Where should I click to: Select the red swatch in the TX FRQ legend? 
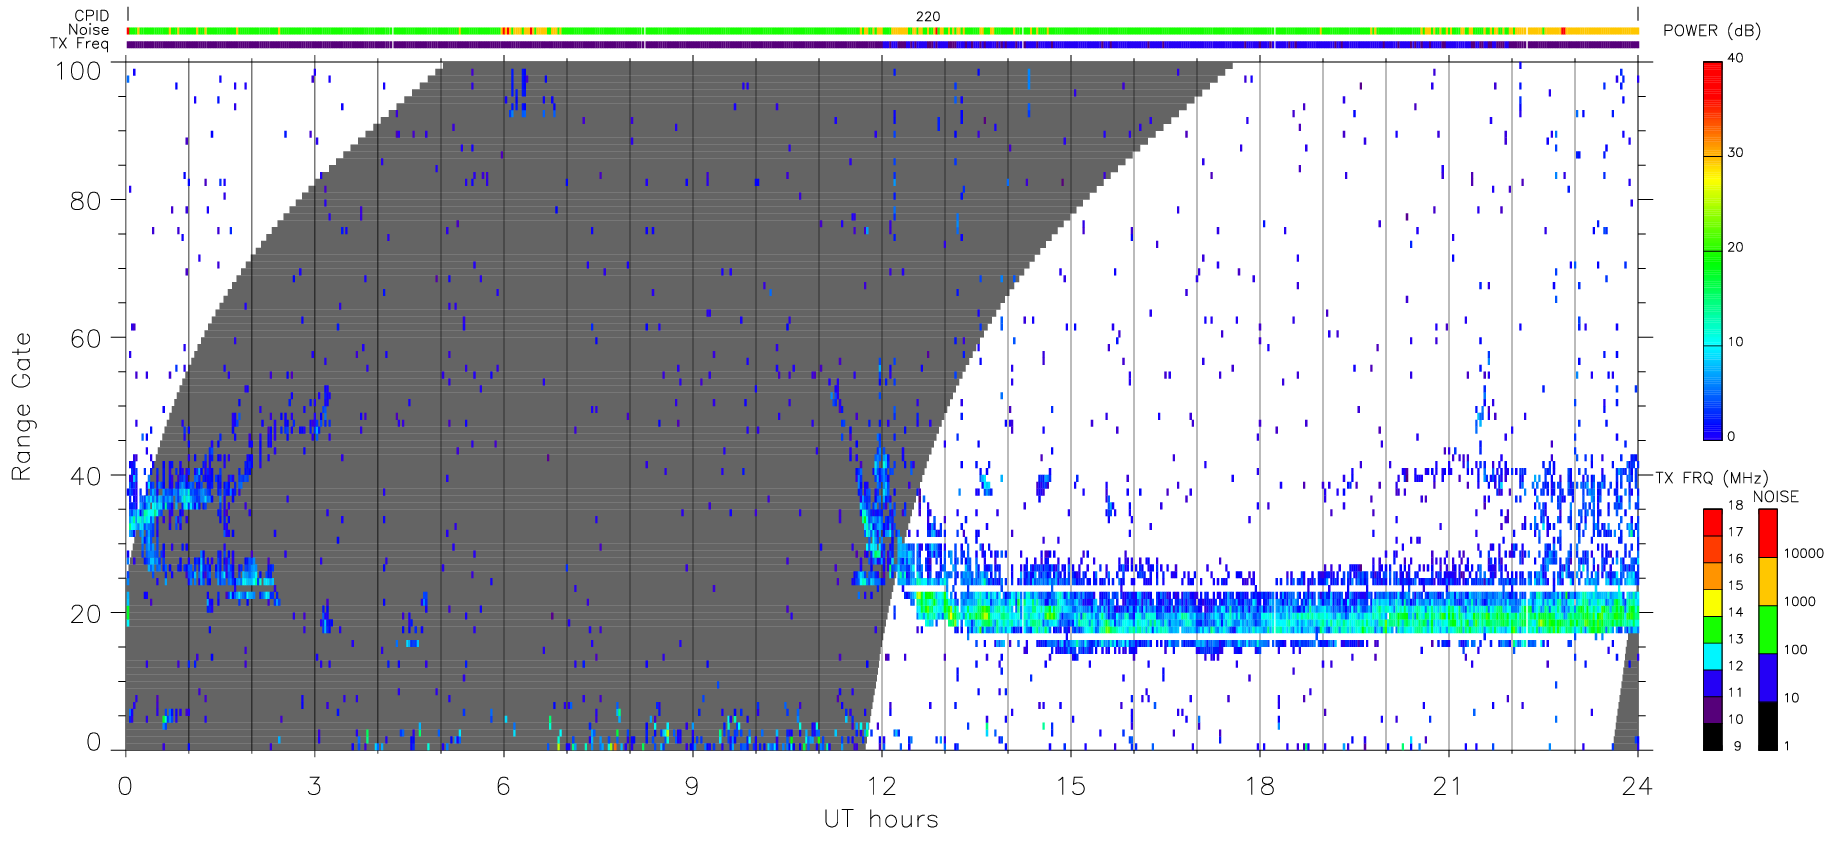point(1713,522)
